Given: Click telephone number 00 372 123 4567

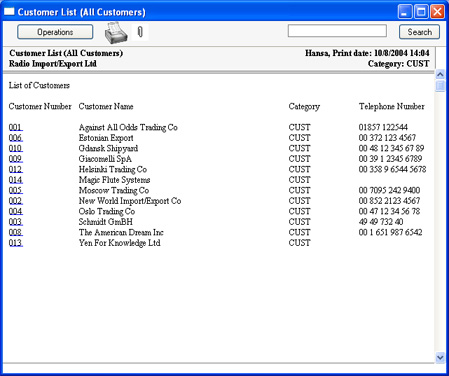Looking at the screenshot, I should [x=387, y=138].
